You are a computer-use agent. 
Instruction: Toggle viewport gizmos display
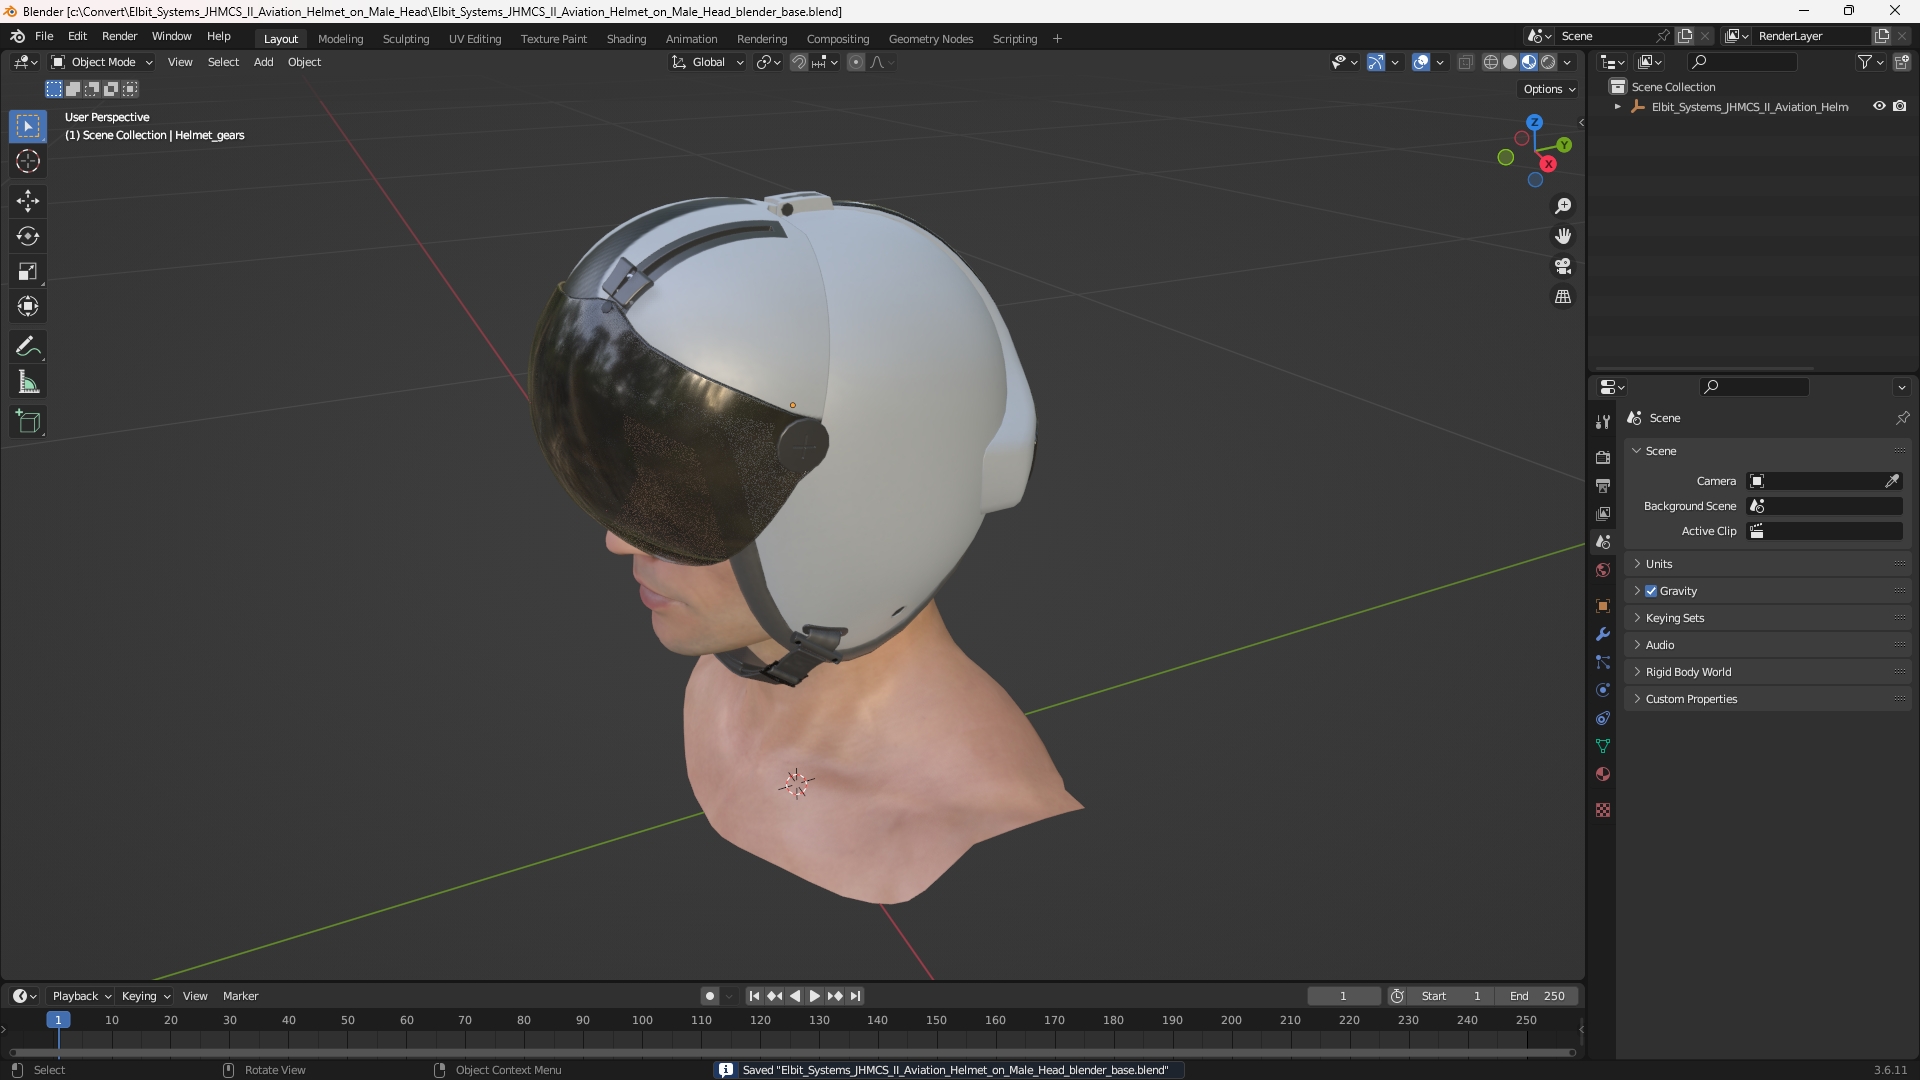click(x=1376, y=62)
